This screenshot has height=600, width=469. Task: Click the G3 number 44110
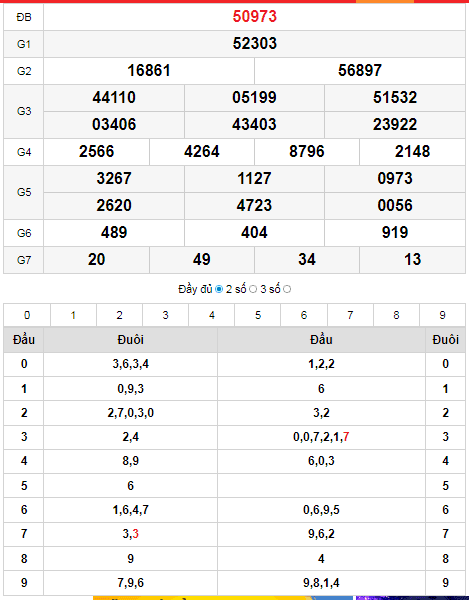(x=114, y=98)
